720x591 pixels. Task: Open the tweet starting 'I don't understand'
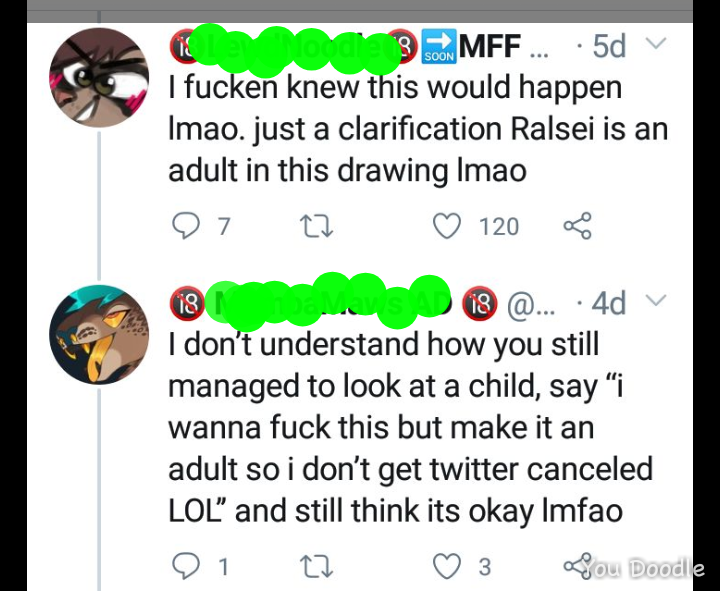[x=400, y=427]
